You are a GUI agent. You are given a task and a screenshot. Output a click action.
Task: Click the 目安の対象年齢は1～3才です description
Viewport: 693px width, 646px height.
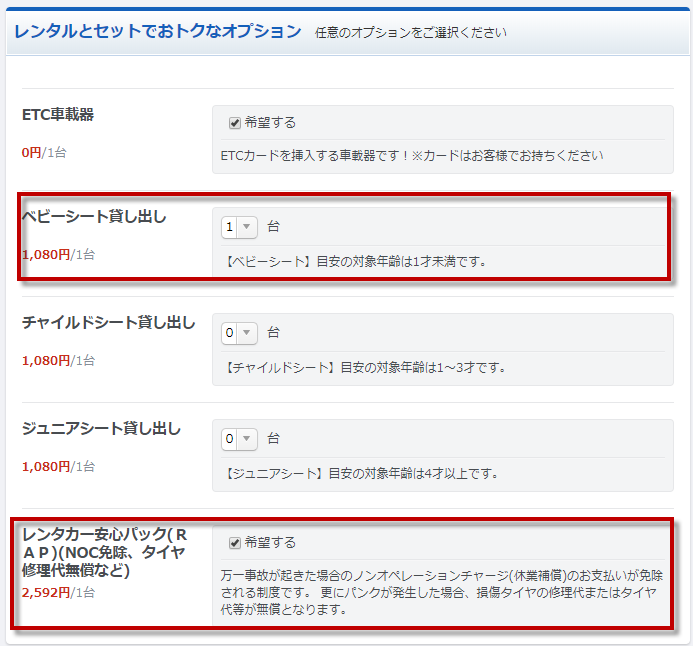point(366,368)
